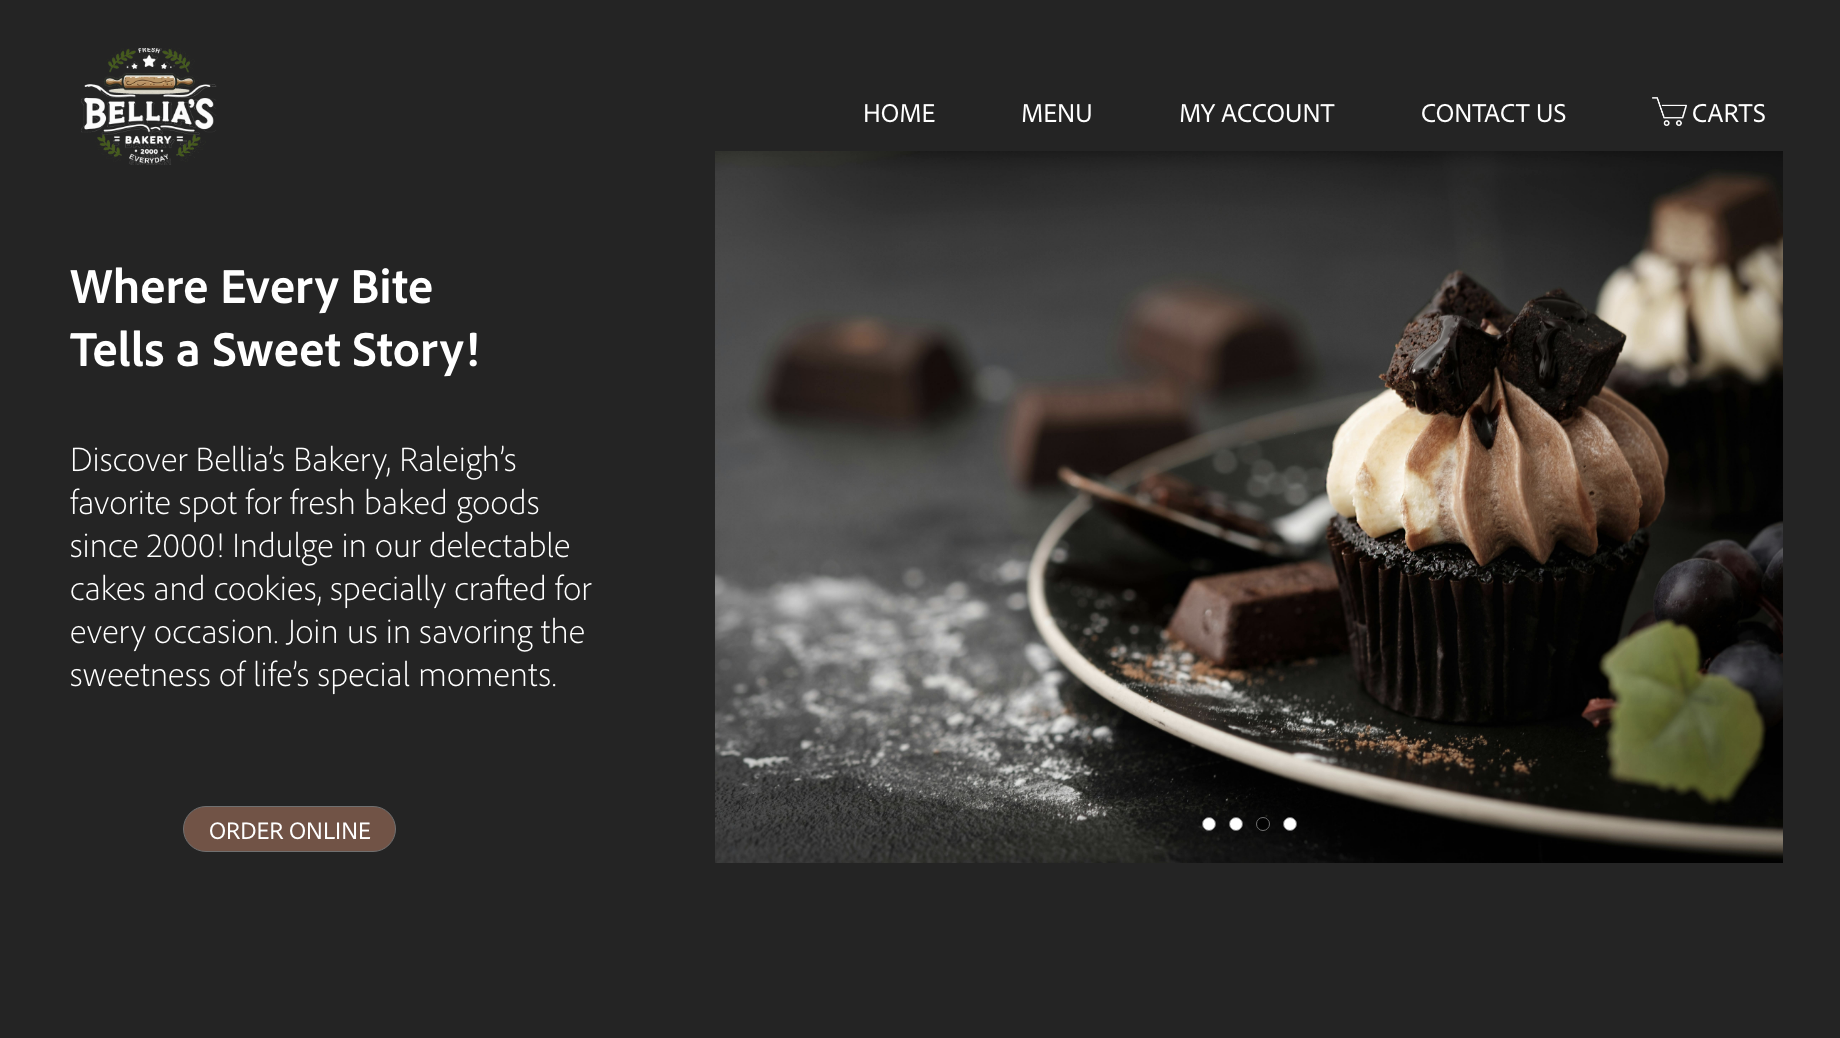Click the Bellia's Bakery logo
Screen dimensions: 1840x1038
tap(148, 106)
